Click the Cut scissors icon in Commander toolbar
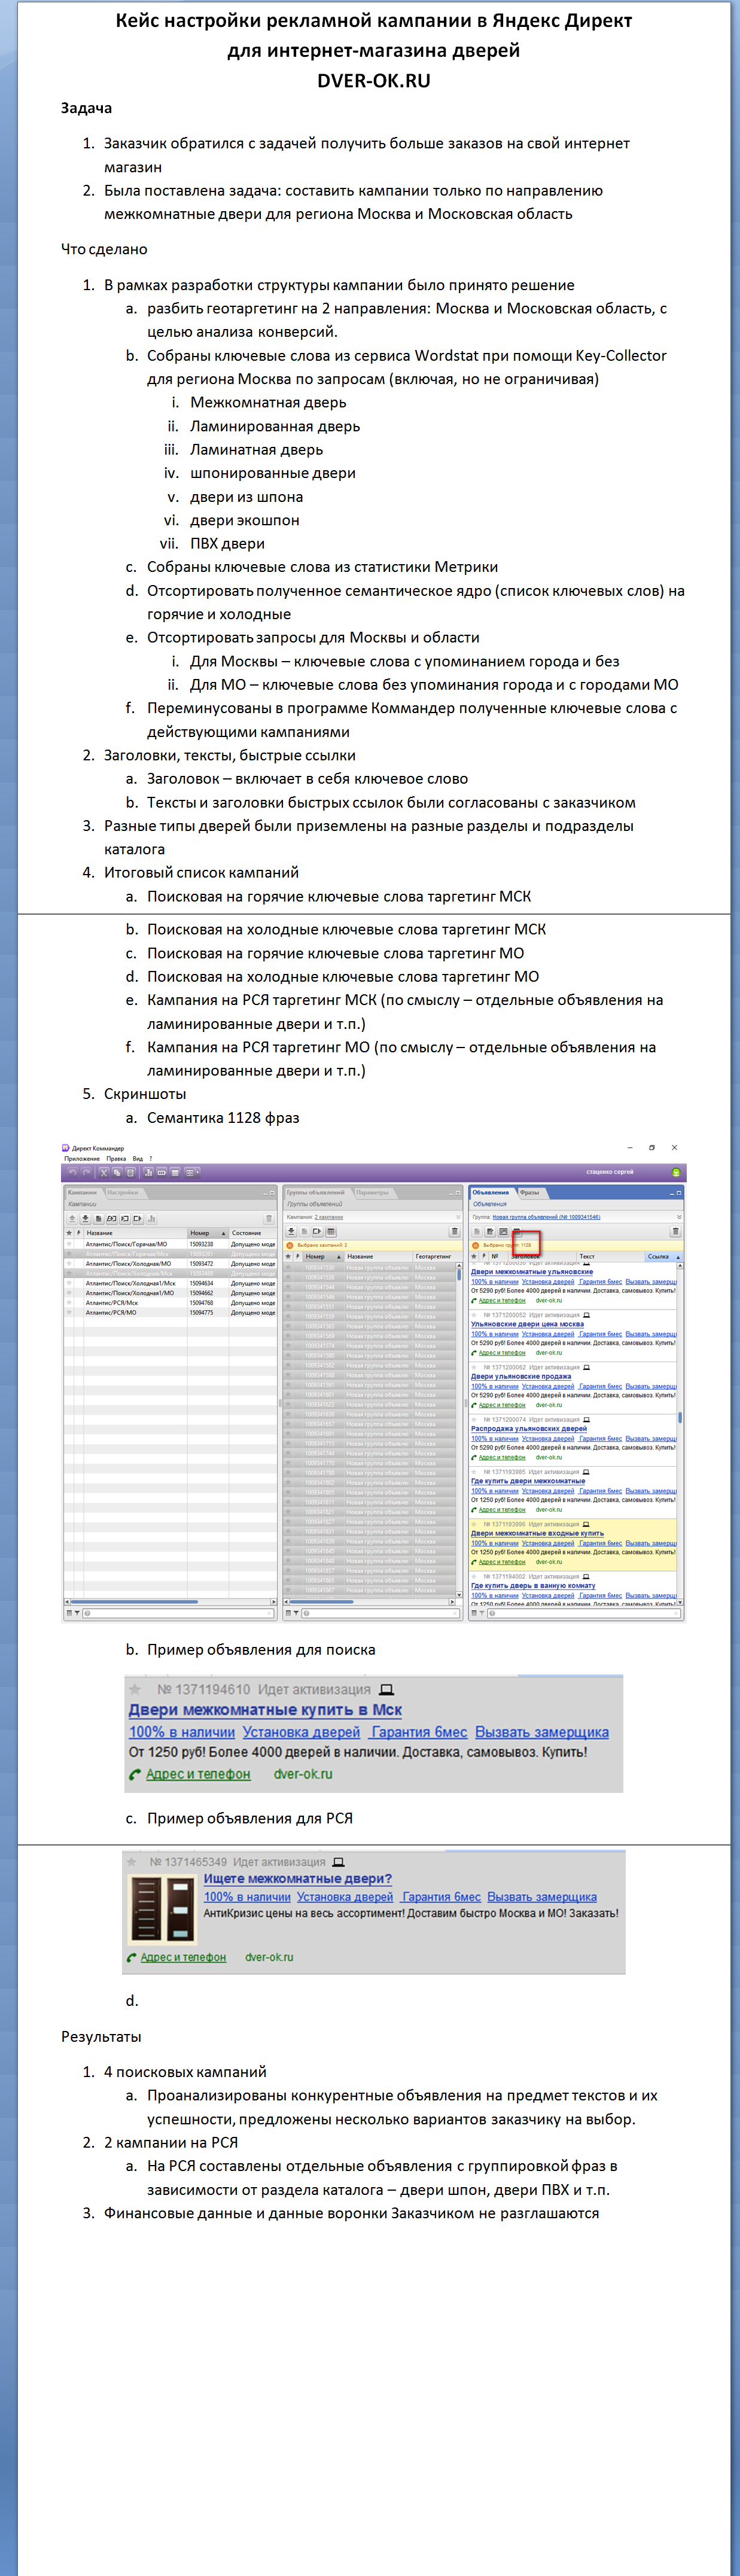 click(103, 1172)
